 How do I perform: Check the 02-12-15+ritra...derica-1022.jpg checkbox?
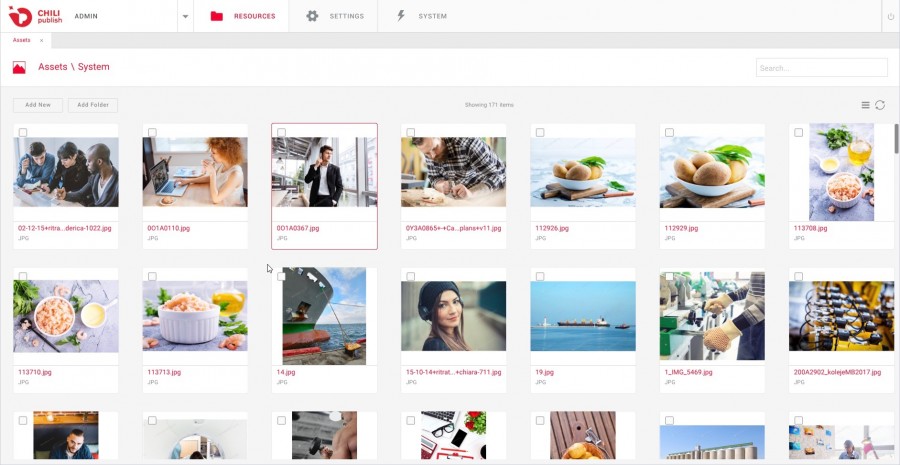(x=23, y=133)
